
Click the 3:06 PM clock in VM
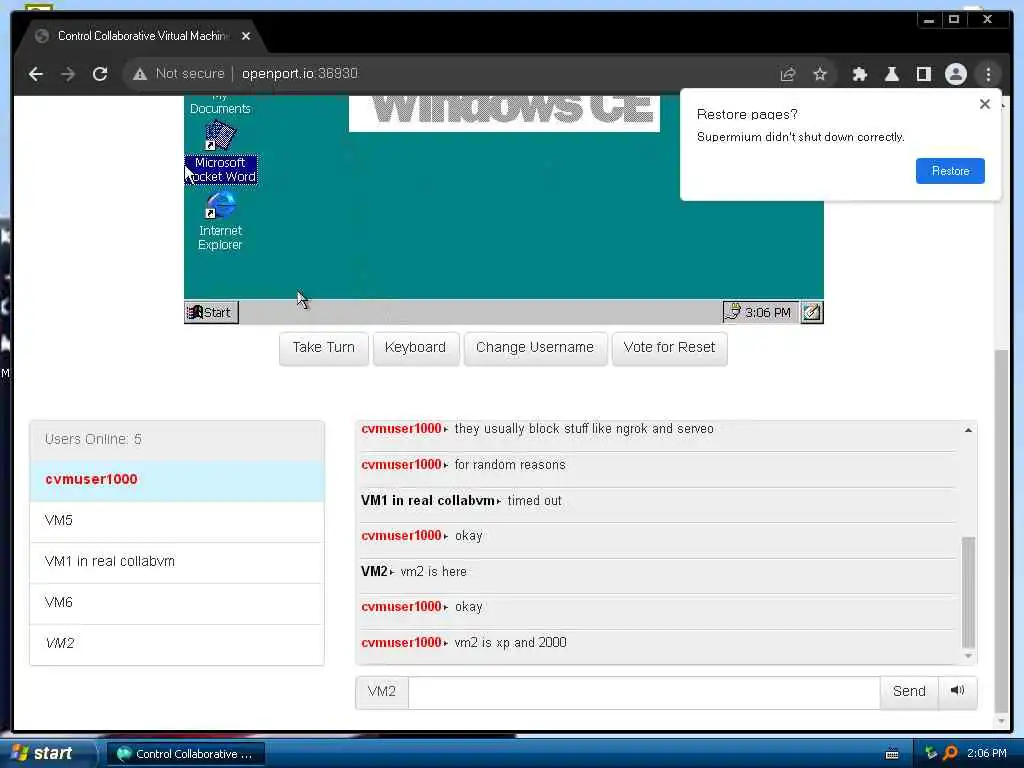tap(767, 312)
